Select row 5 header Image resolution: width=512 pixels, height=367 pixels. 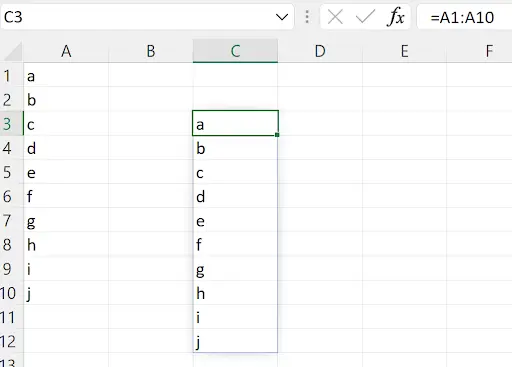11,172
